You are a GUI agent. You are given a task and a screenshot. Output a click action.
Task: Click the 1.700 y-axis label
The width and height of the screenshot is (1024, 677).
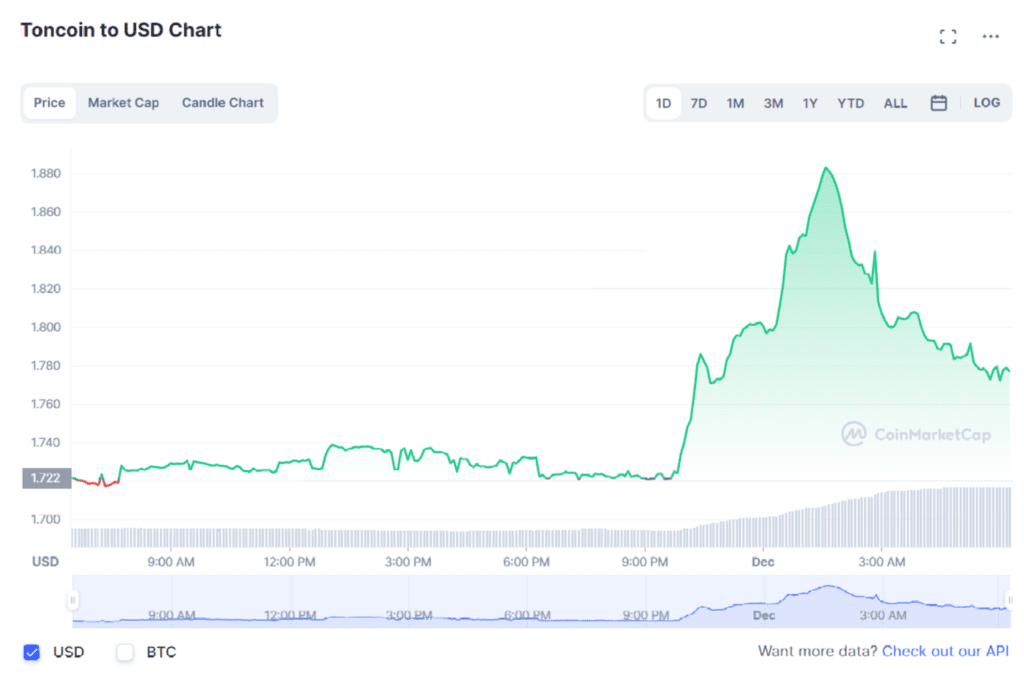[46, 520]
